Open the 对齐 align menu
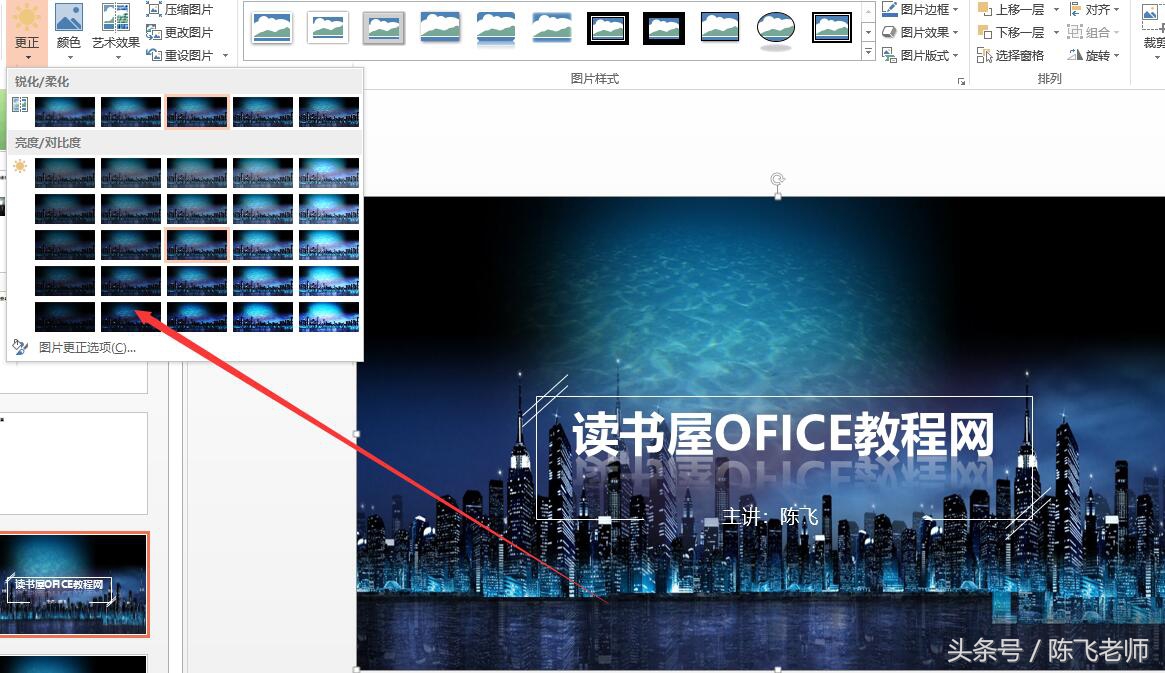The width and height of the screenshot is (1165, 673). pyautogui.click(x=1094, y=10)
